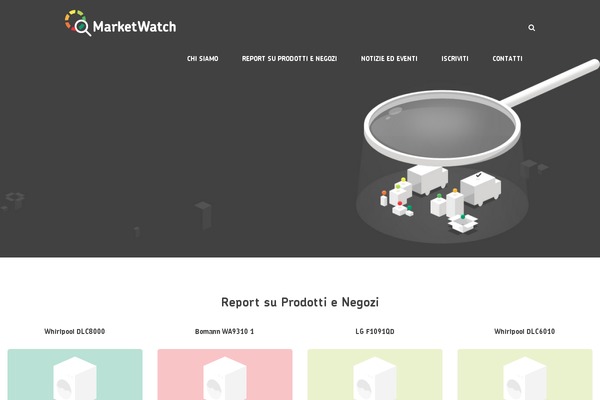Select the LG F1091QD product title
The width and height of the screenshot is (600, 400).
pyautogui.click(x=375, y=331)
